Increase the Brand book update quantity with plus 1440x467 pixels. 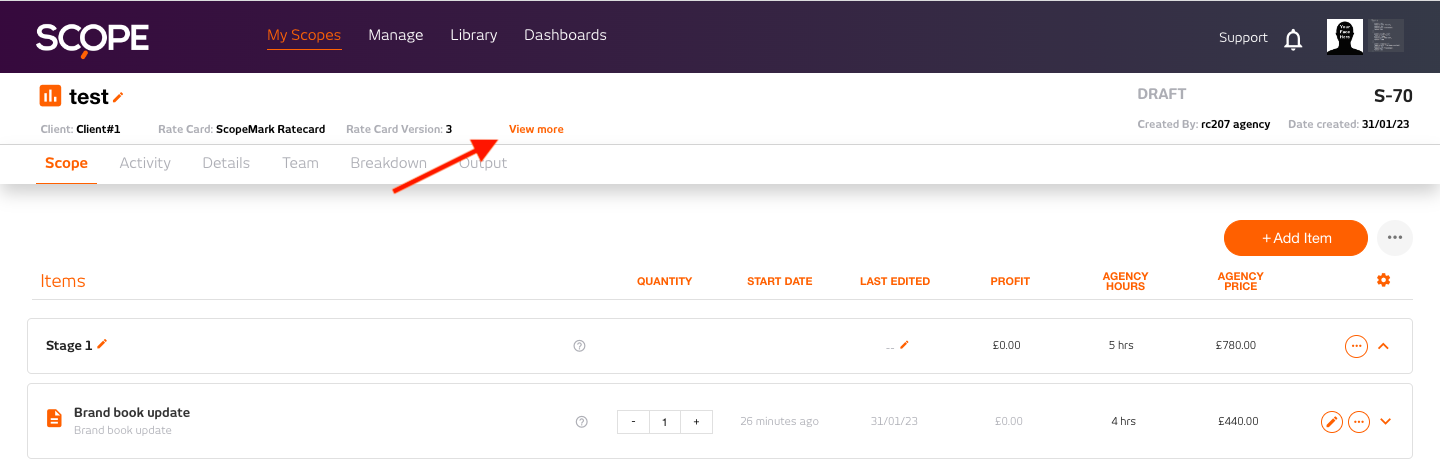(x=696, y=422)
